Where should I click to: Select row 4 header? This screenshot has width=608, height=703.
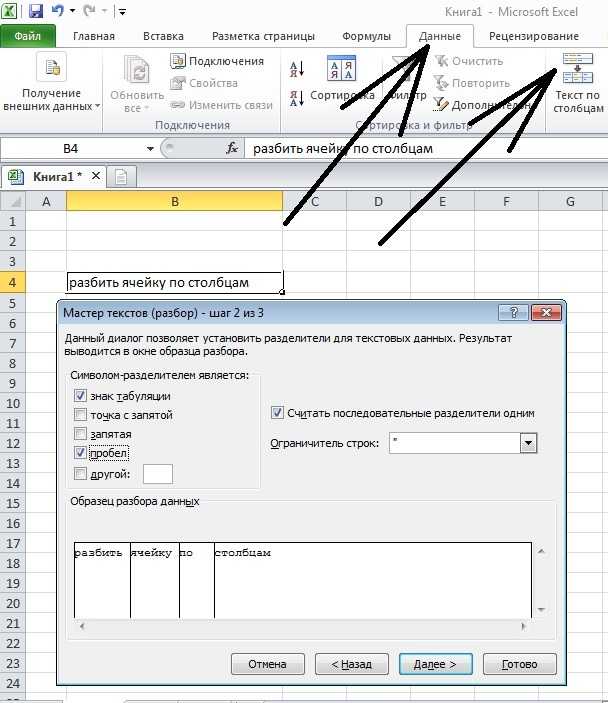click(x=13, y=282)
